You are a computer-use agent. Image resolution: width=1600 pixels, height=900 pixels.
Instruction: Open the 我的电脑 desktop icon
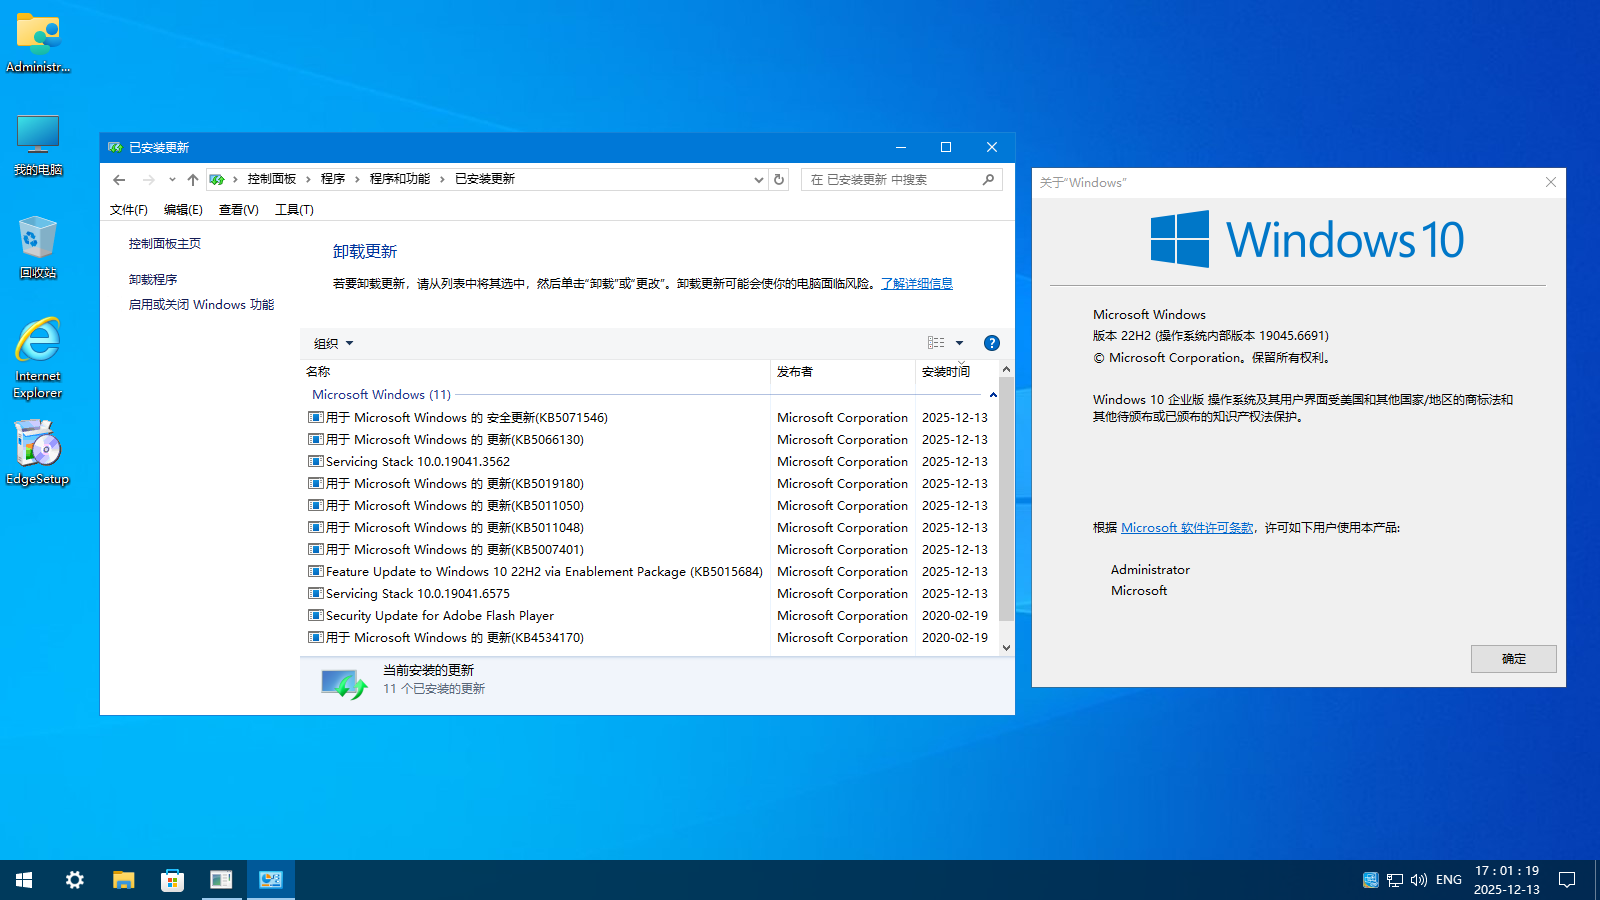coord(38,145)
